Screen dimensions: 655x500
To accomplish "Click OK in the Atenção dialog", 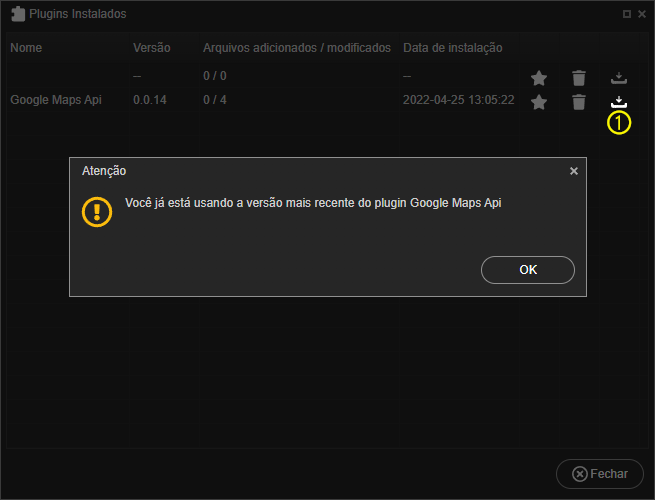I will pyautogui.click(x=528, y=270).
